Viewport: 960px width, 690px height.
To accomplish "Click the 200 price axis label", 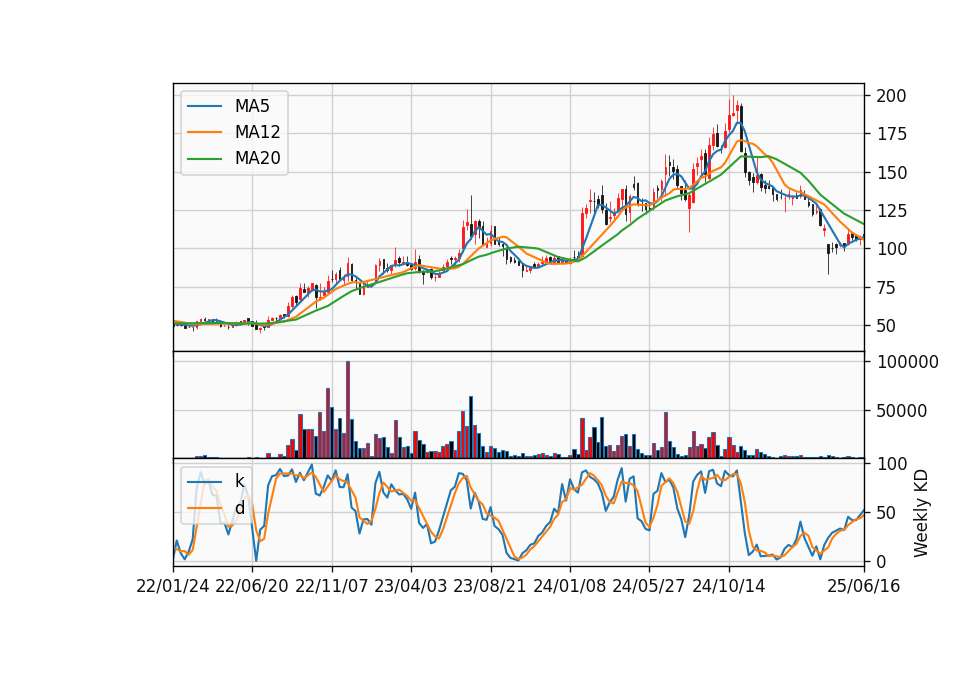I will [891, 96].
